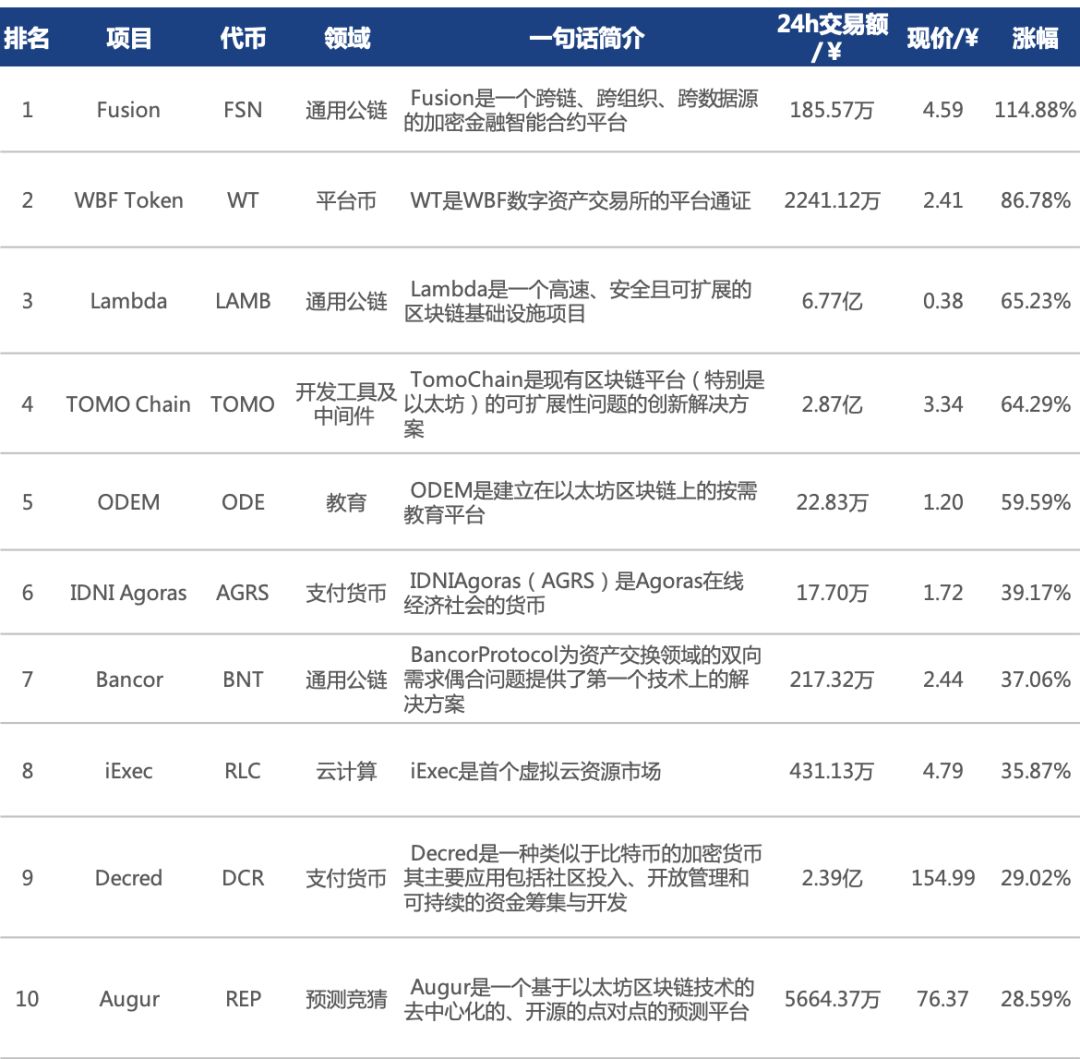Click the LAMB token cell
The height and width of the screenshot is (1059, 1080).
tap(242, 301)
